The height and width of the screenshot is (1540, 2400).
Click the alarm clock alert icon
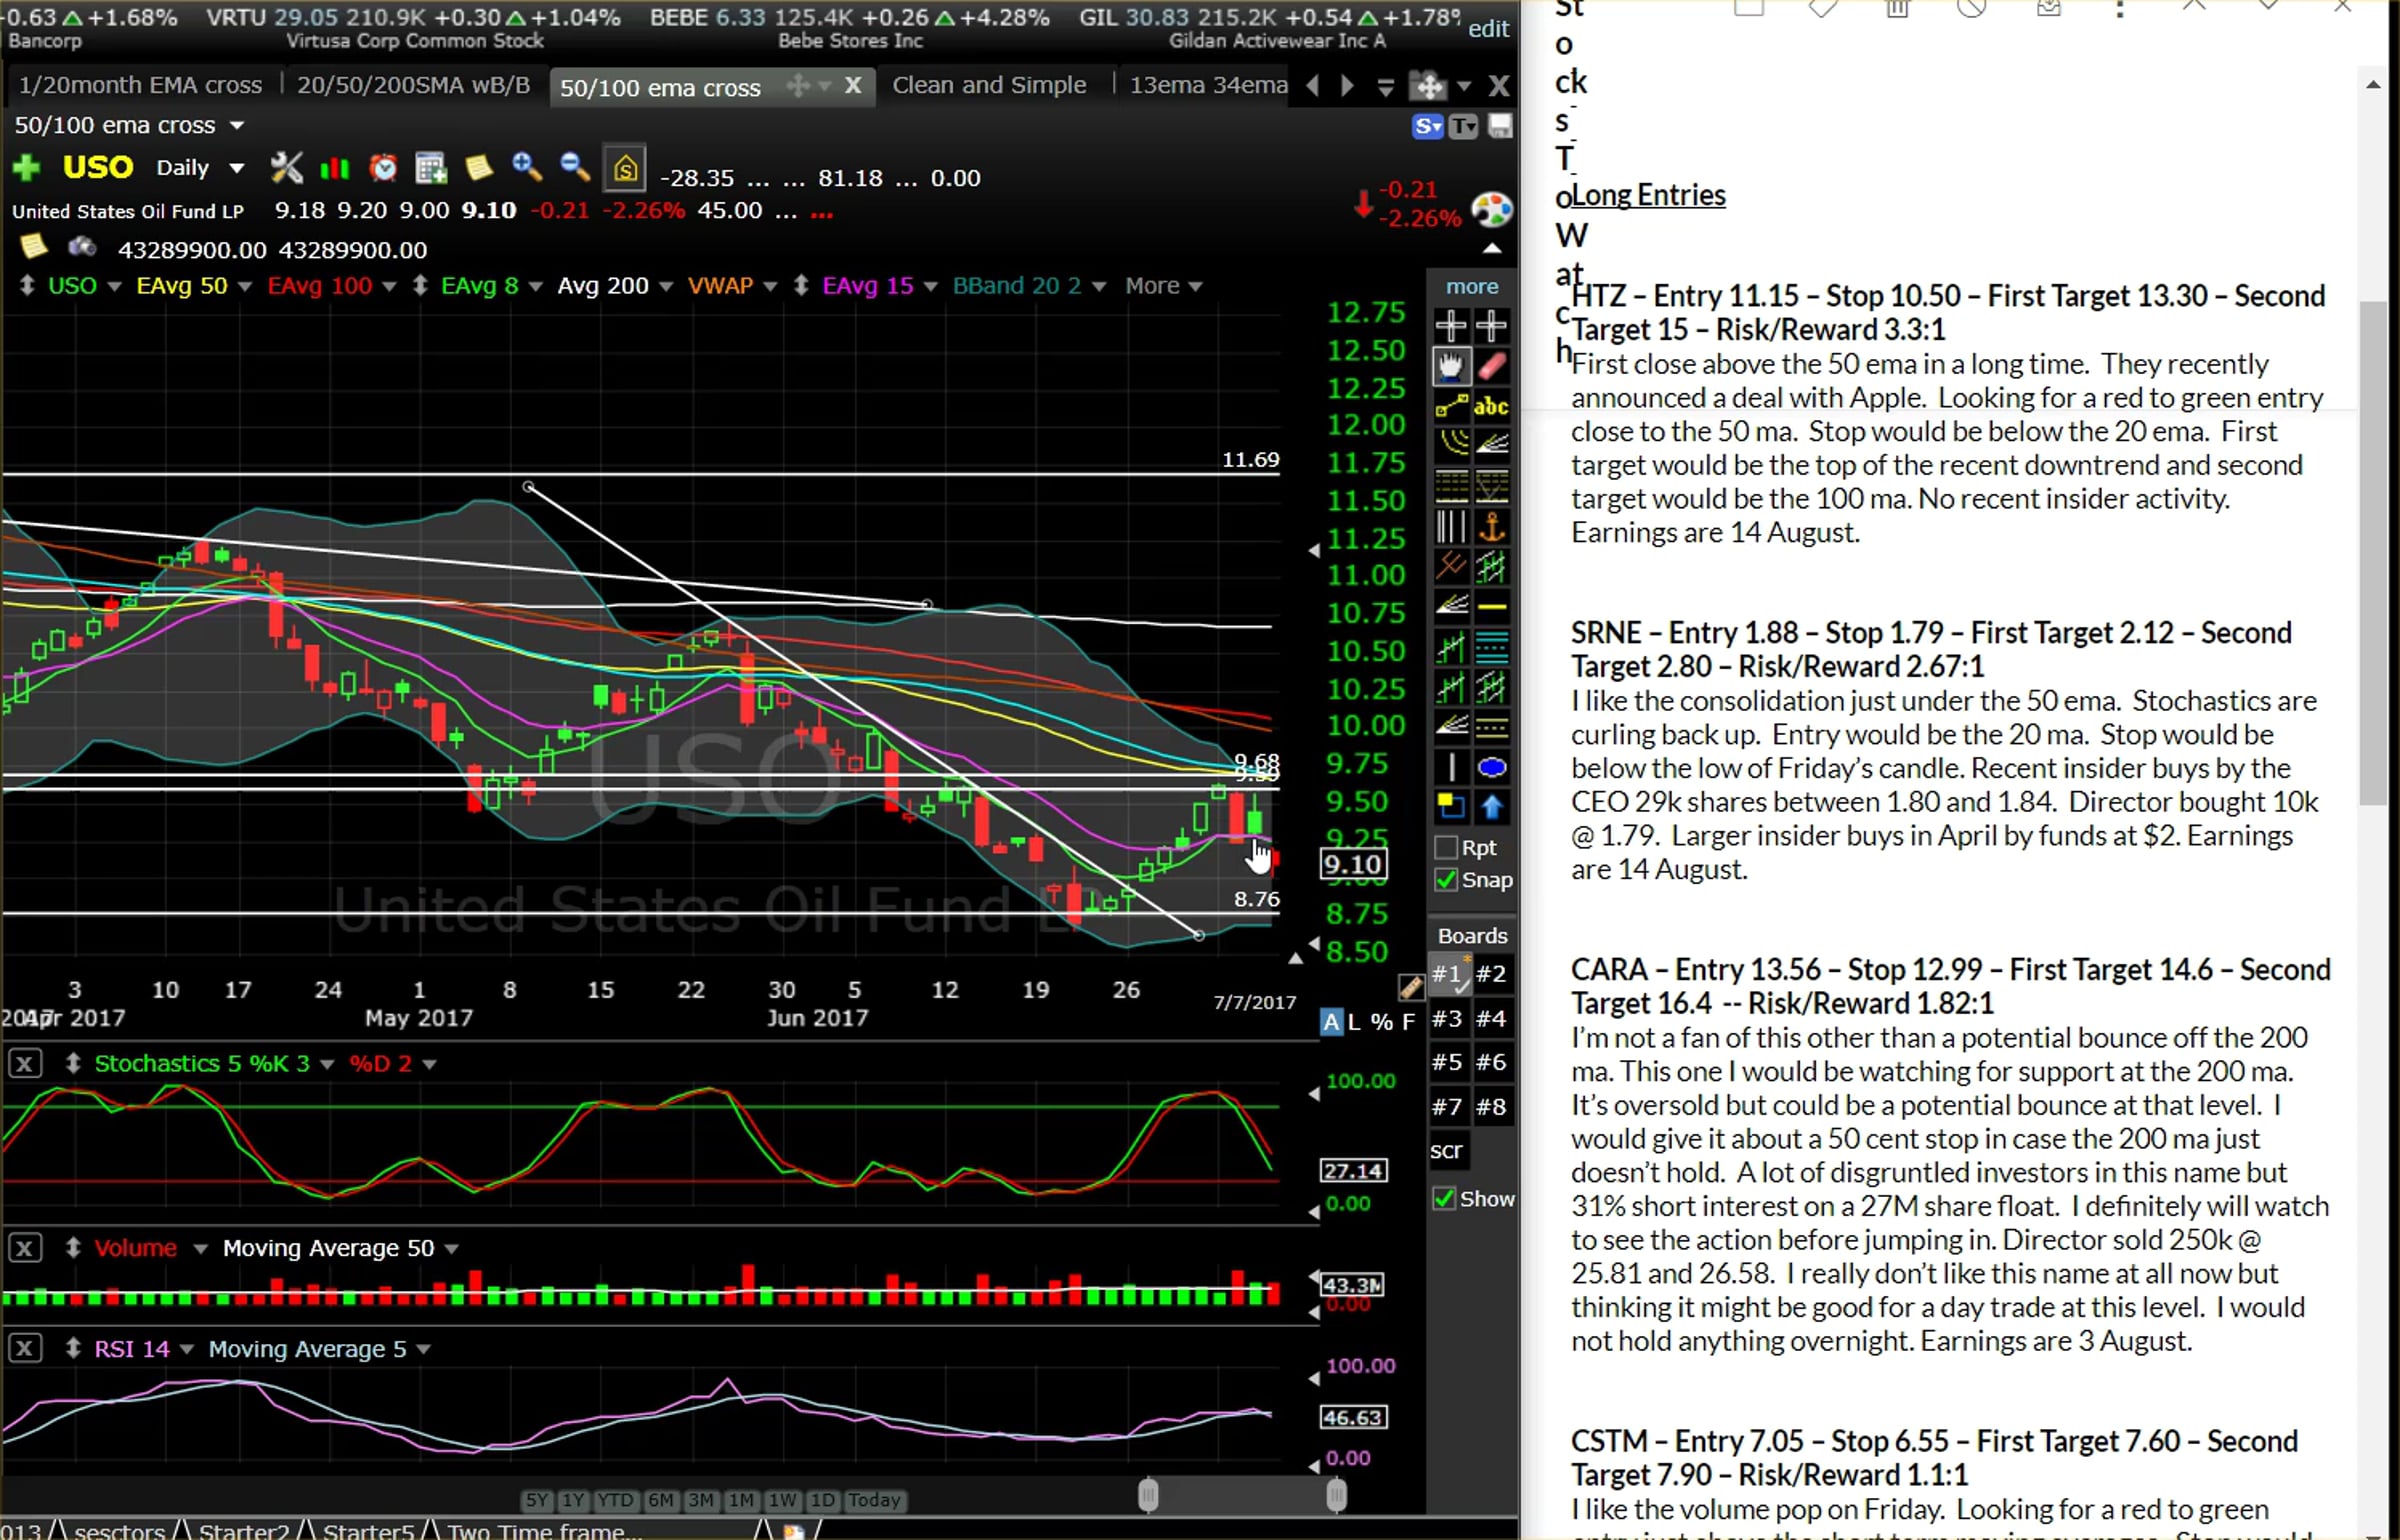[x=383, y=168]
